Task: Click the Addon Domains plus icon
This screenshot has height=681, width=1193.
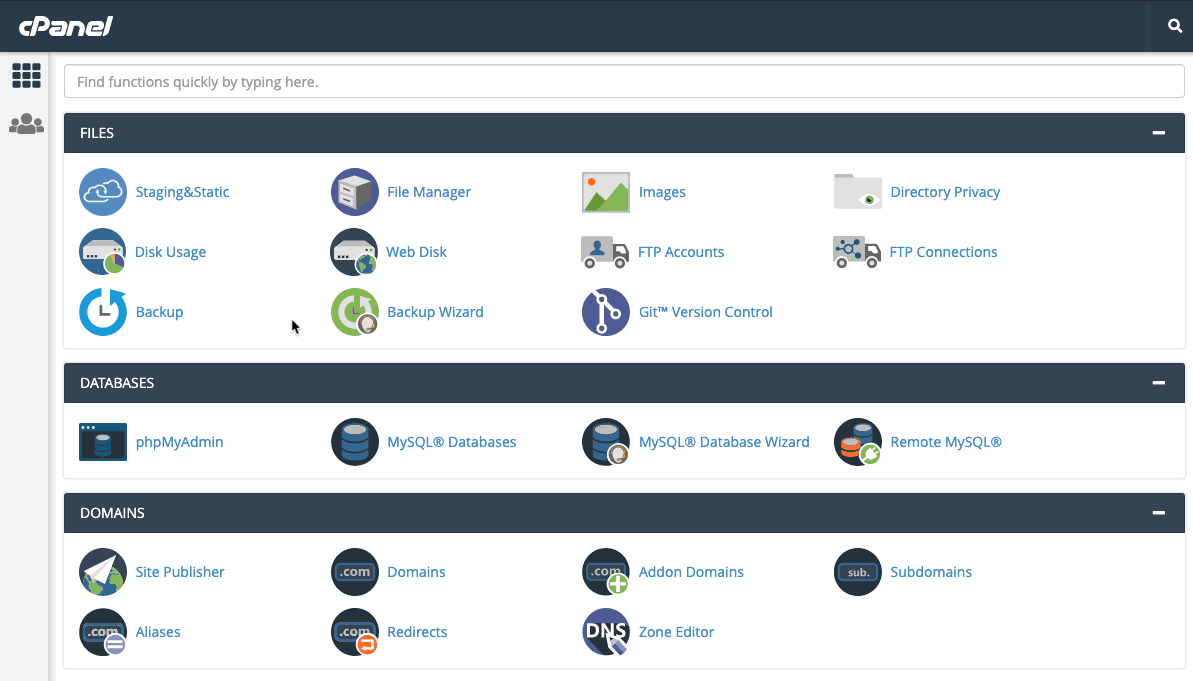Action: click(606, 572)
